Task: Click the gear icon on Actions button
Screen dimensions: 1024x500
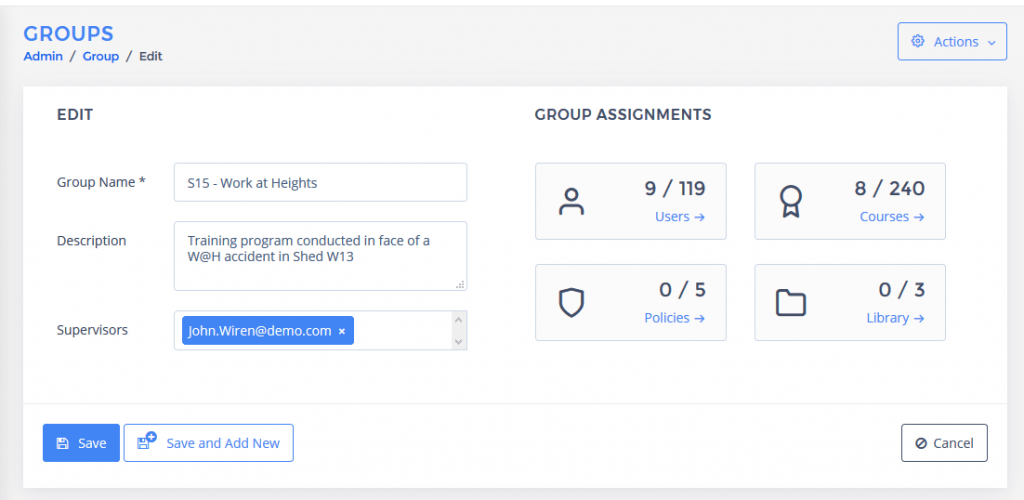Action: 918,42
